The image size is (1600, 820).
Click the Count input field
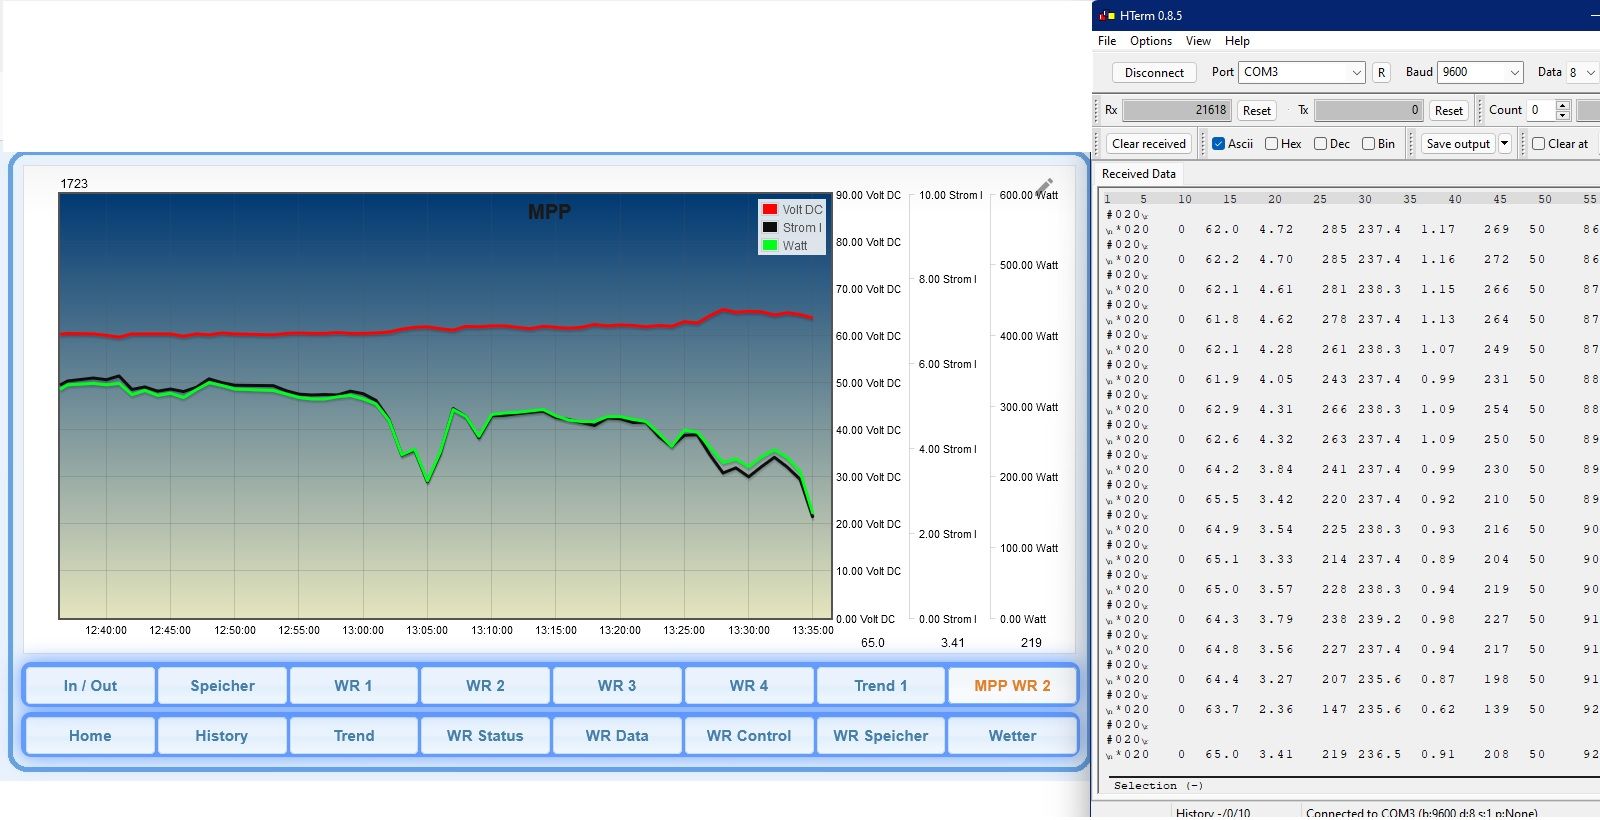pyautogui.click(x=1541, y=110)
